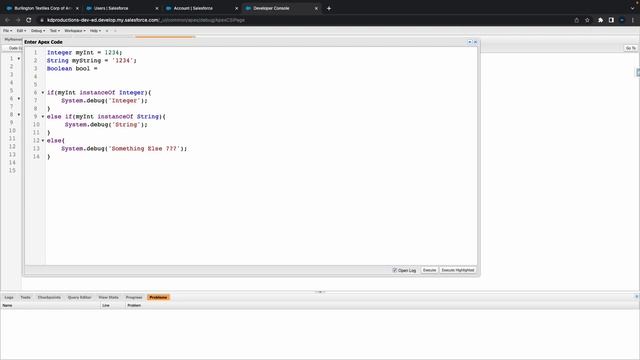The image size is (640, 360).
Task: Click the bottom panel splitter collapse handle
Action: click(x=320, y=292)
